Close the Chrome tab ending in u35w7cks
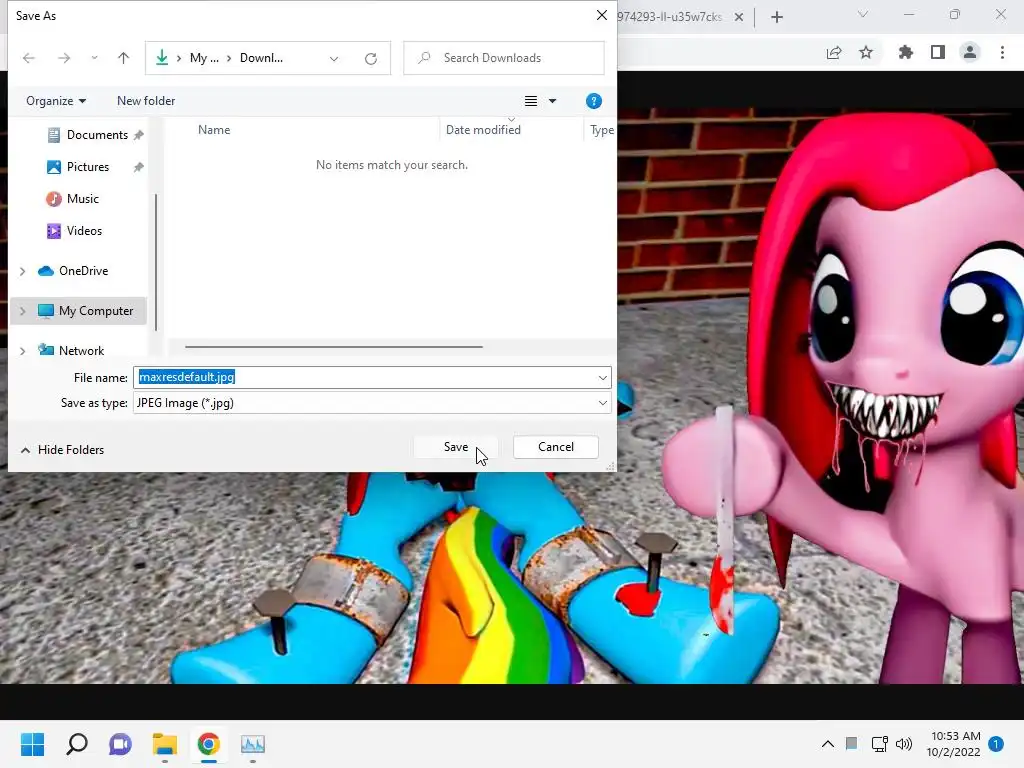Image resolution: width=1024 pixels, height=768 pixels. (x=739, y=17)
